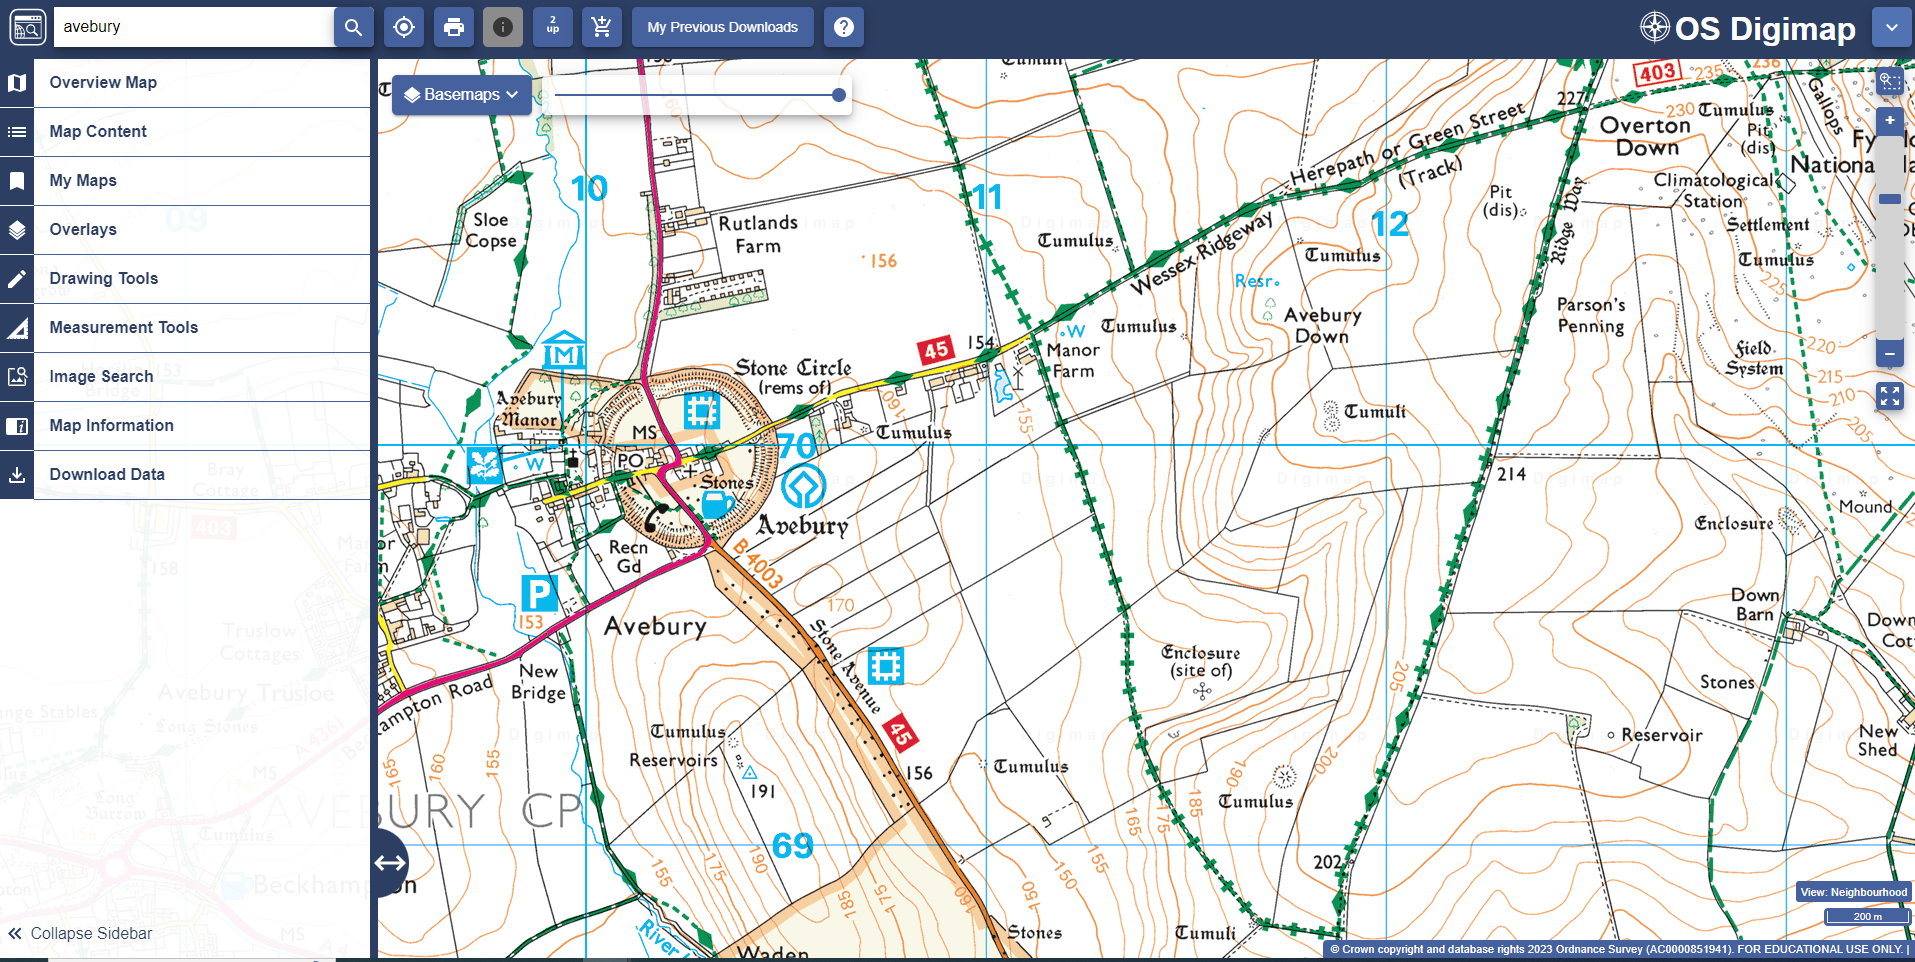Viewport: 1915px width, 962px height.
Task: Toggle the feature information tool
Action: click(503, 27)
